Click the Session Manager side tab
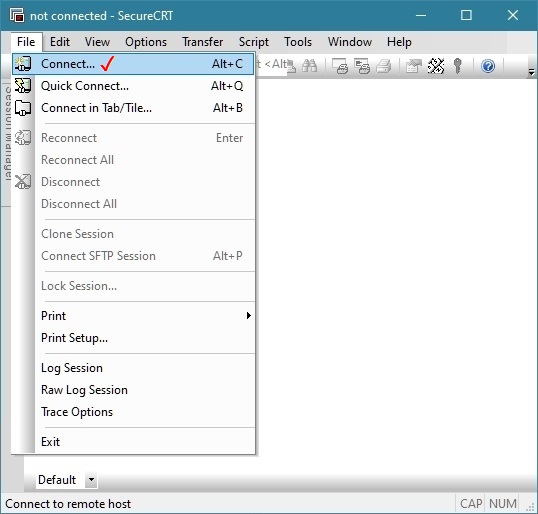Image resolution: width=538 pixels, height=514 pixels. (7, 133)
